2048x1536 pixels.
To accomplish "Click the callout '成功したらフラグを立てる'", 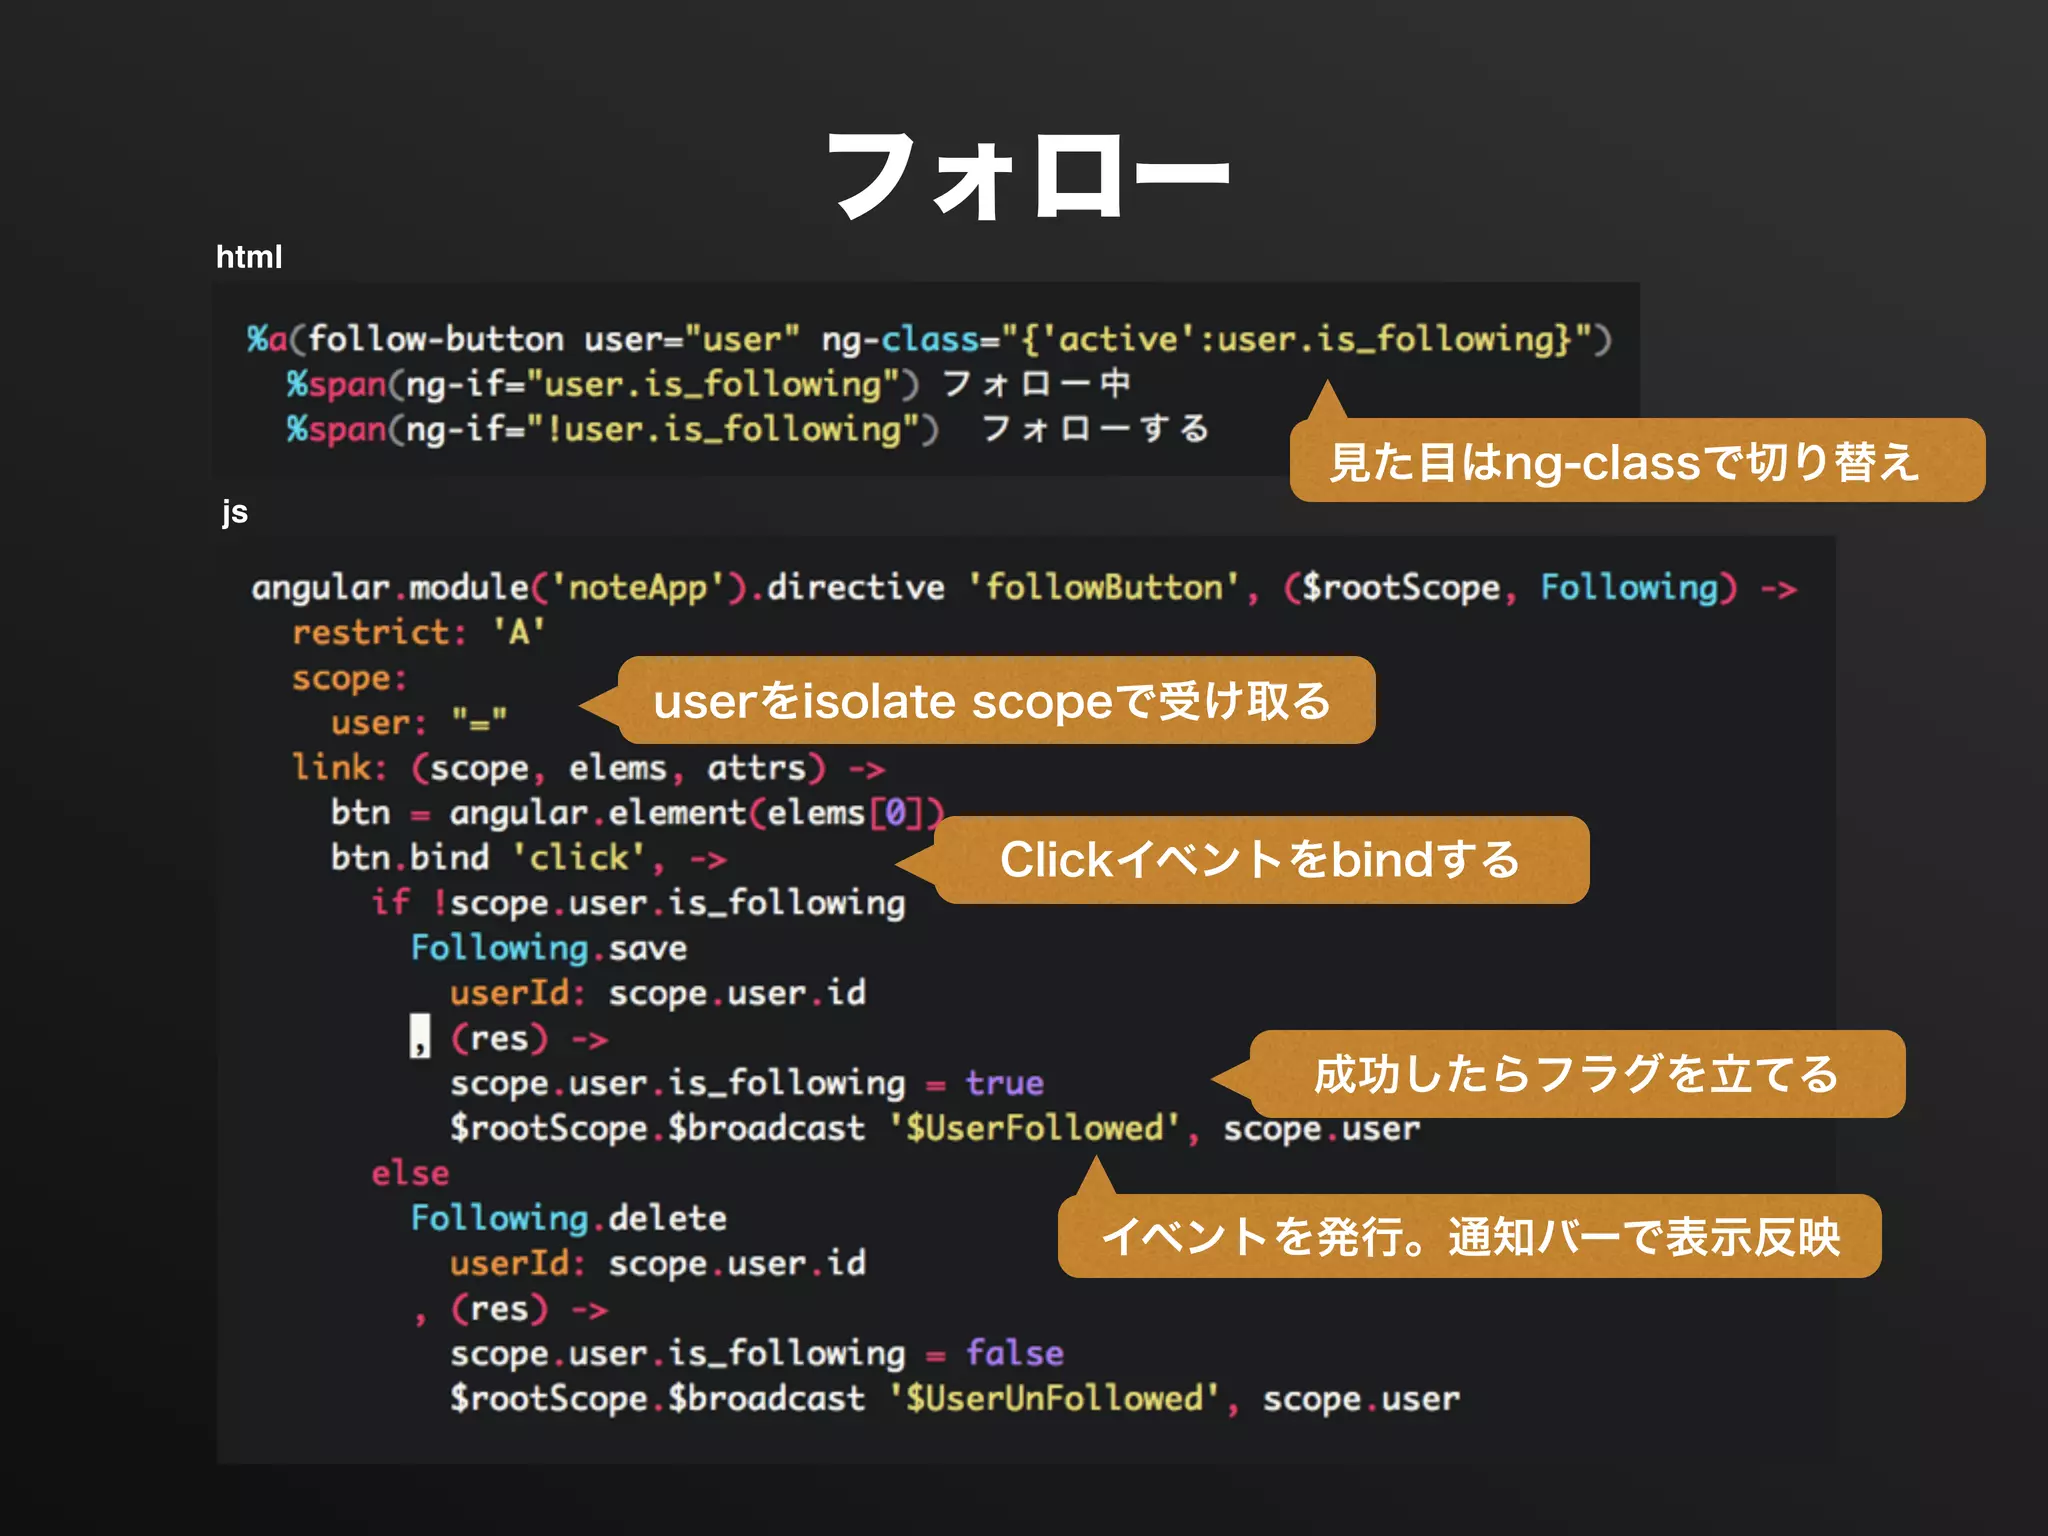I will pyautogui.click(x=1577, y=1074).
